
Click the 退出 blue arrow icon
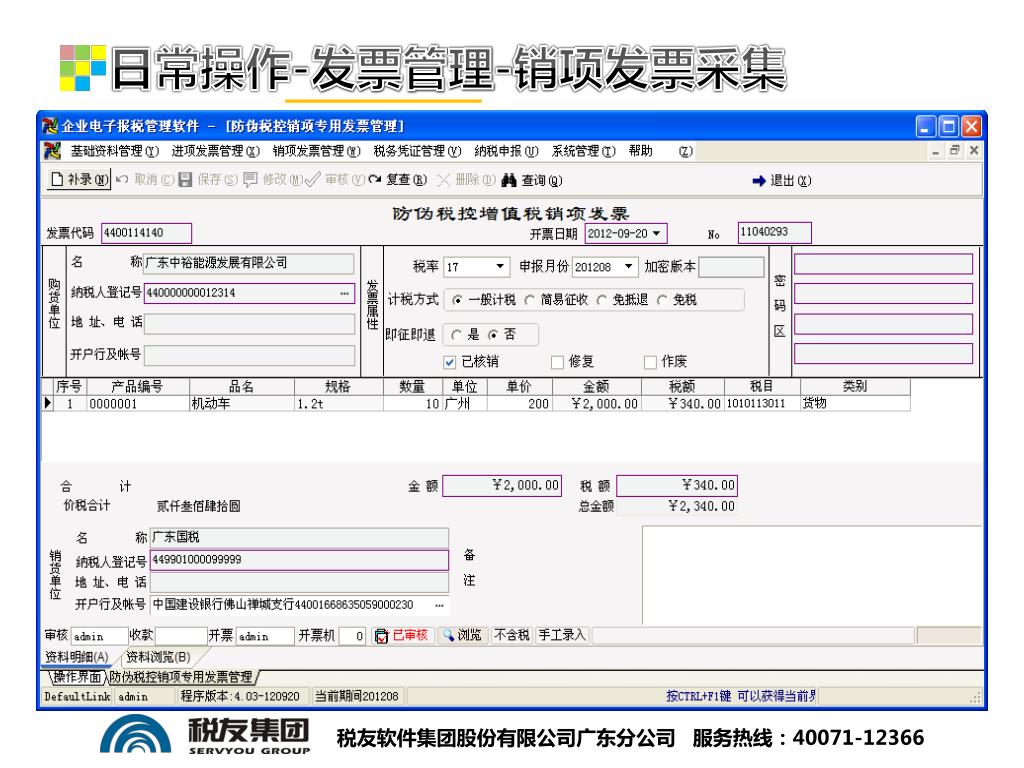[x=758, y=181]
